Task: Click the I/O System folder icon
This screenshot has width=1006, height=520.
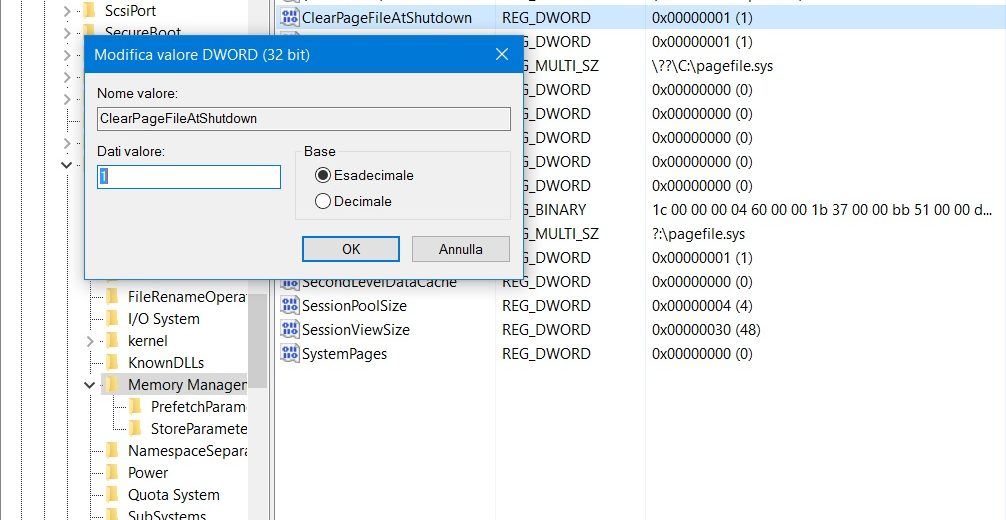Action: point(113,319)
